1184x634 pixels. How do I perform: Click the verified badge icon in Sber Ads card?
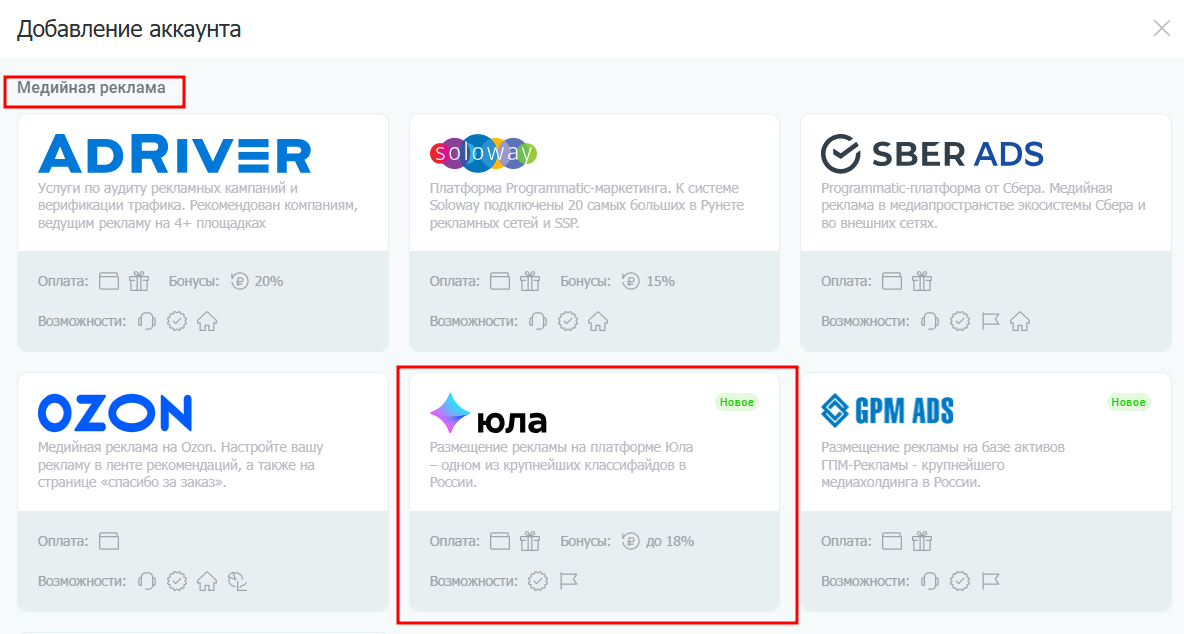click(x=960, y=322)
